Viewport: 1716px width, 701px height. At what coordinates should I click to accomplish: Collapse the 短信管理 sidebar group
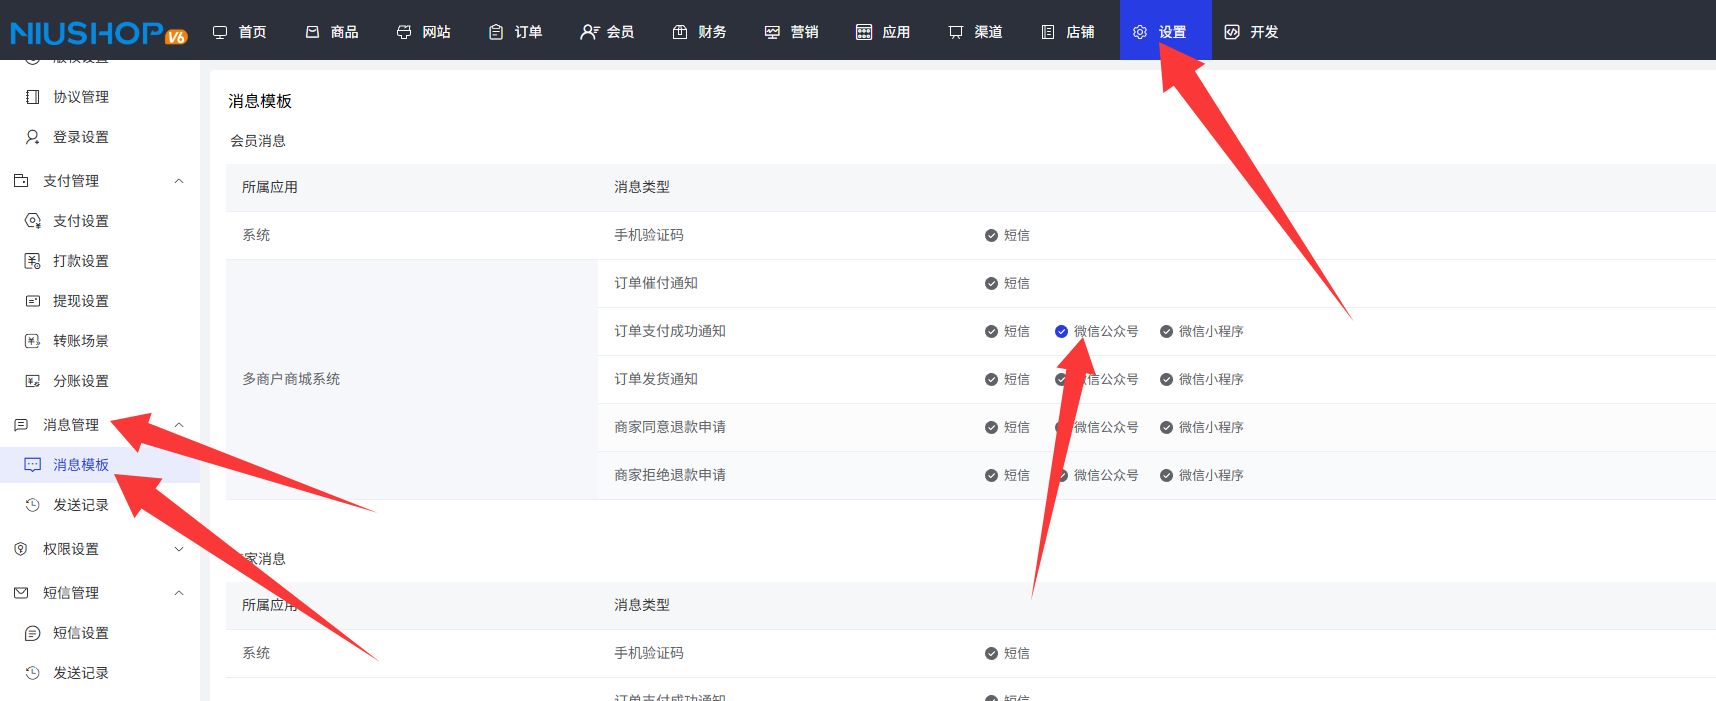coord(179,593)
